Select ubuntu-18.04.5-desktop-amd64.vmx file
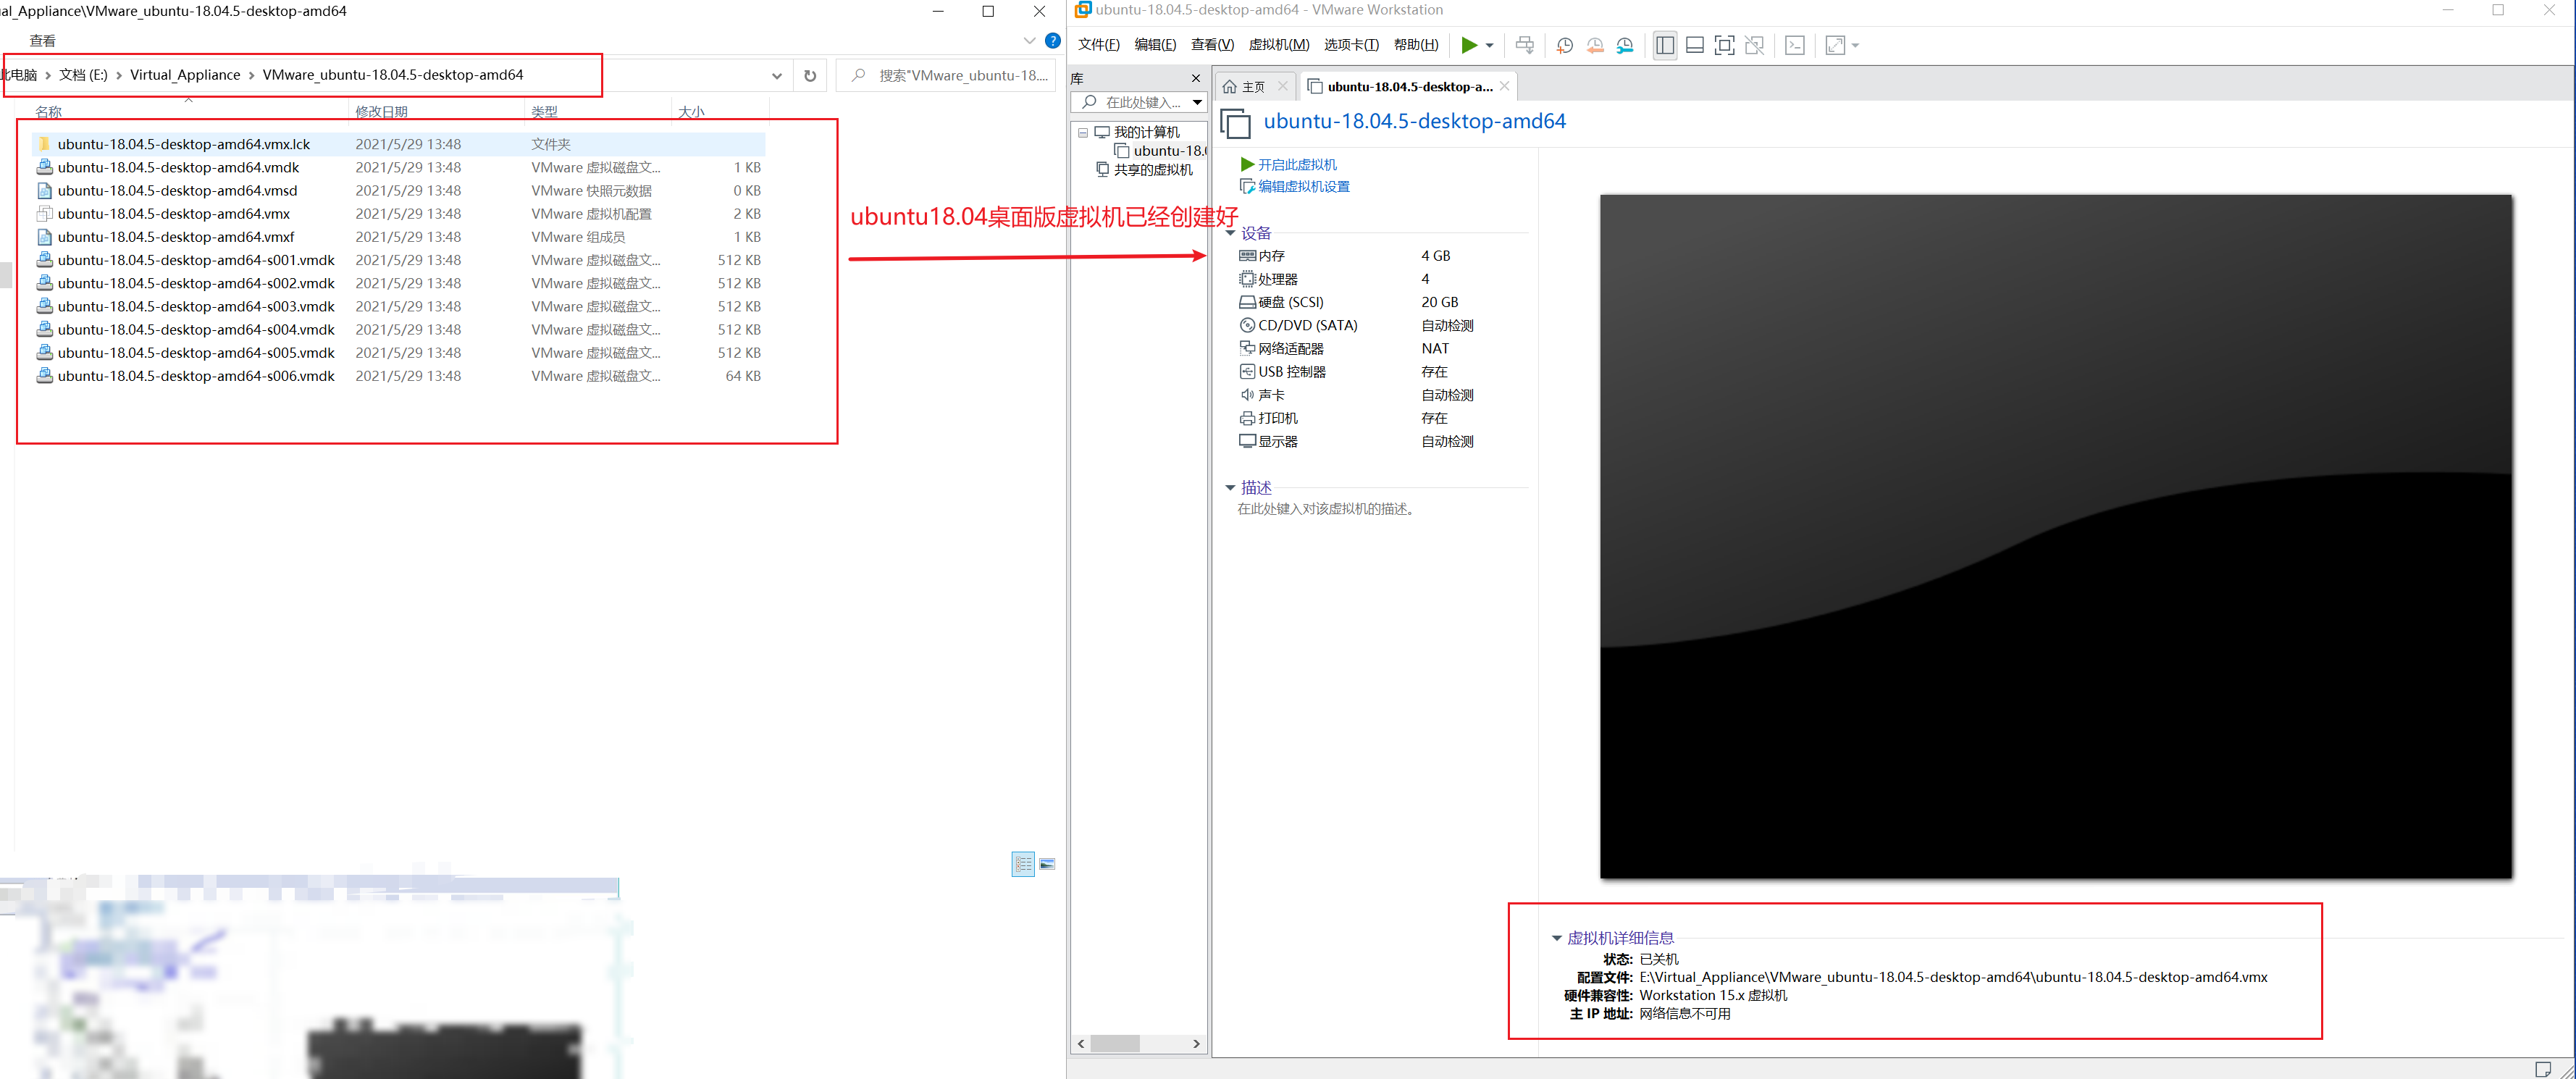 click(x=398, y=214)
